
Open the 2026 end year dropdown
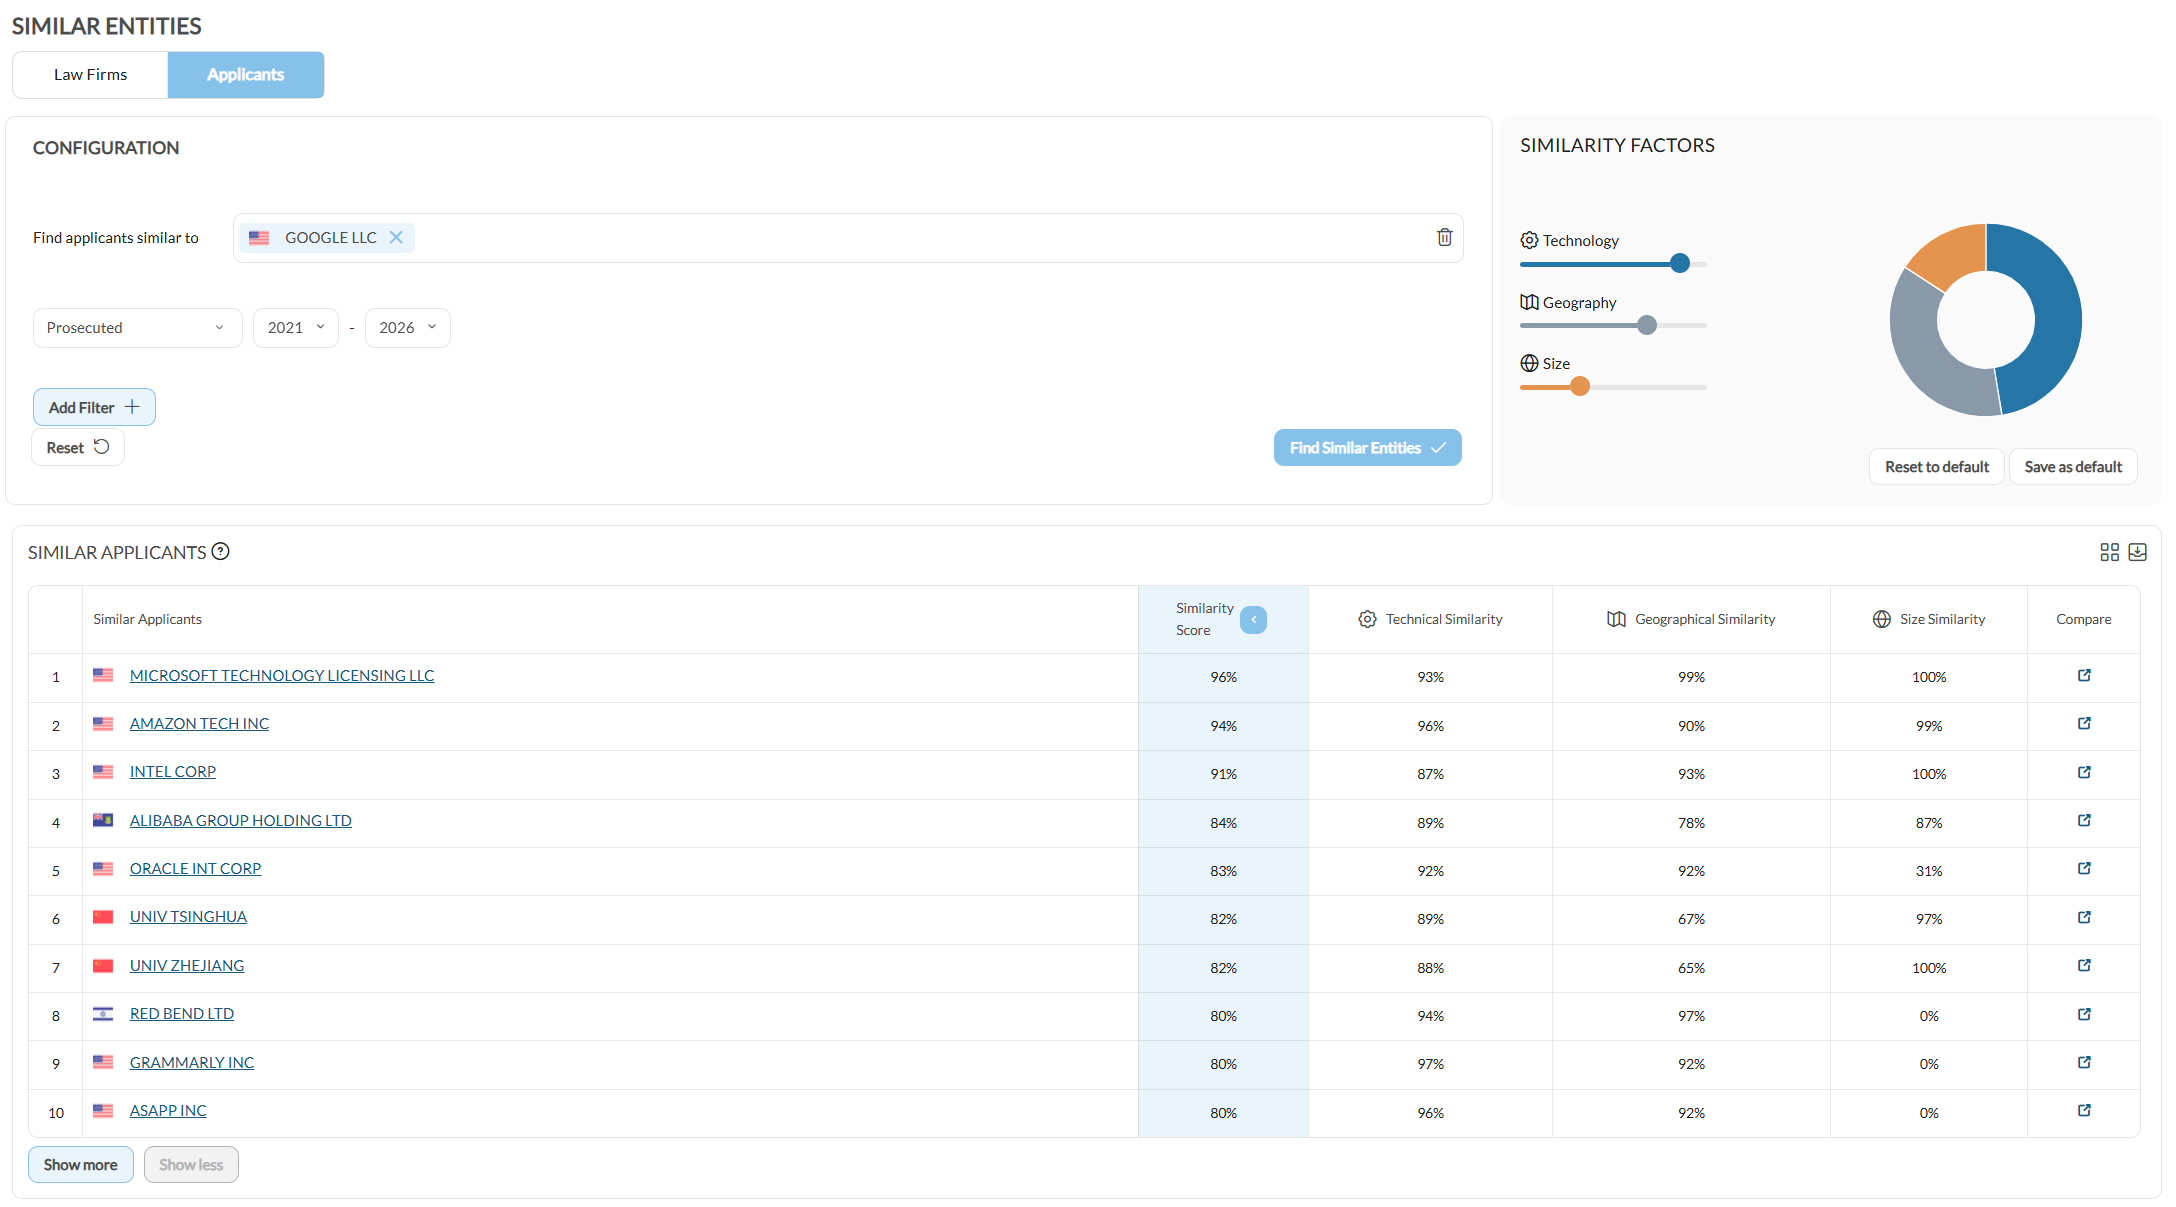click(x=408, y=328)
